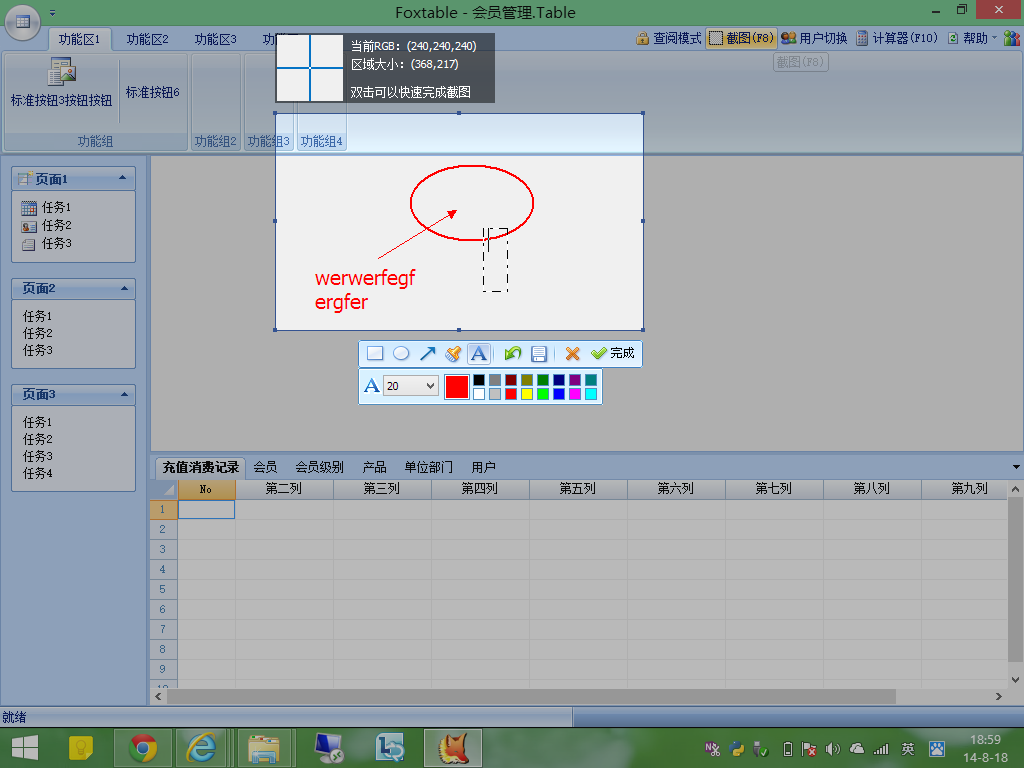Pick the dark navy color swatch
1024x768 pixels.
[x=559, y=380]
